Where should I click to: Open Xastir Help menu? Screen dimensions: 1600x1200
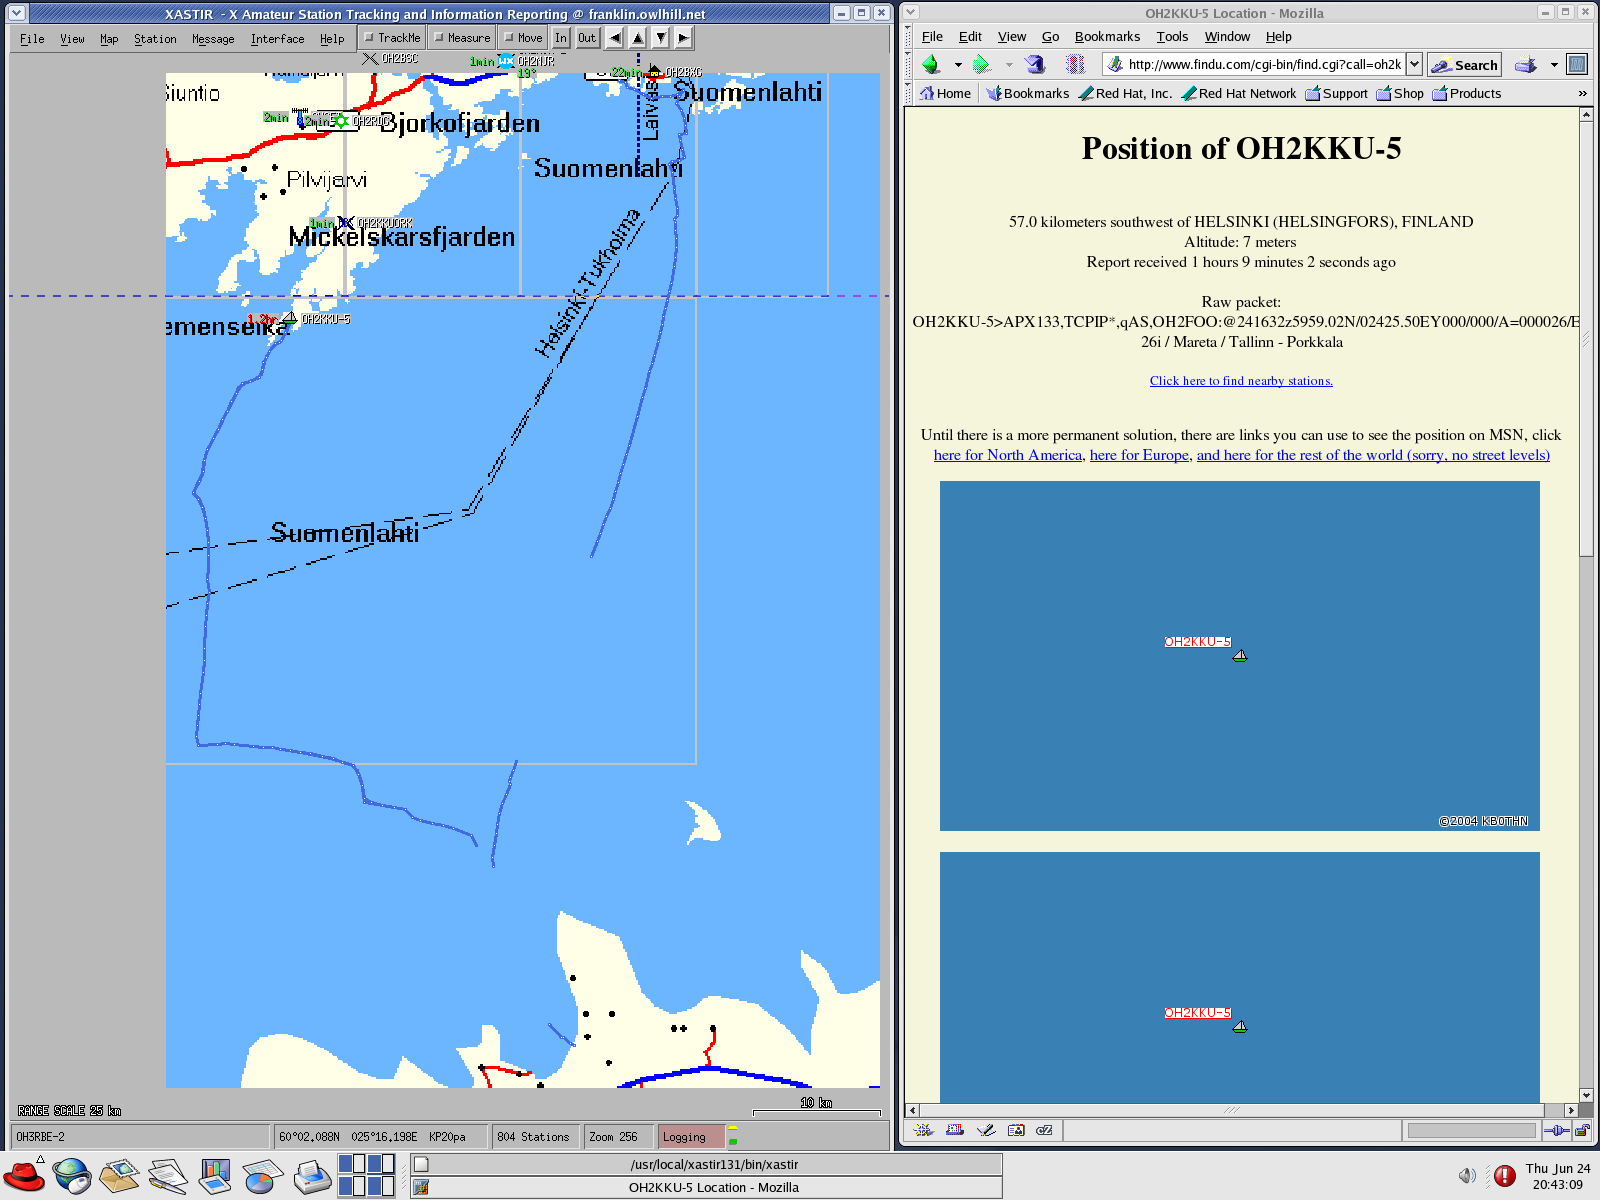pos(332,39)
